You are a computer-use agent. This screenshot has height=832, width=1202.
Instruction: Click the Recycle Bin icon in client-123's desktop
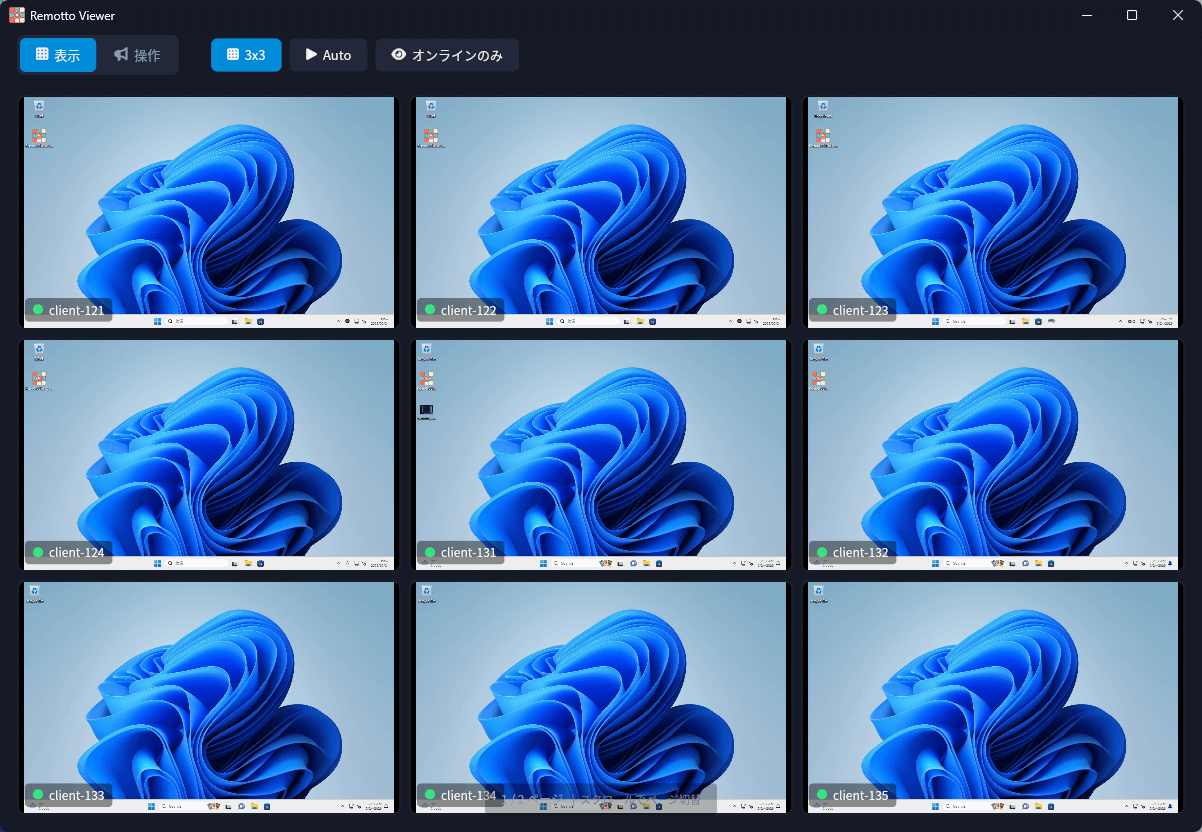(x=822, y=107)
